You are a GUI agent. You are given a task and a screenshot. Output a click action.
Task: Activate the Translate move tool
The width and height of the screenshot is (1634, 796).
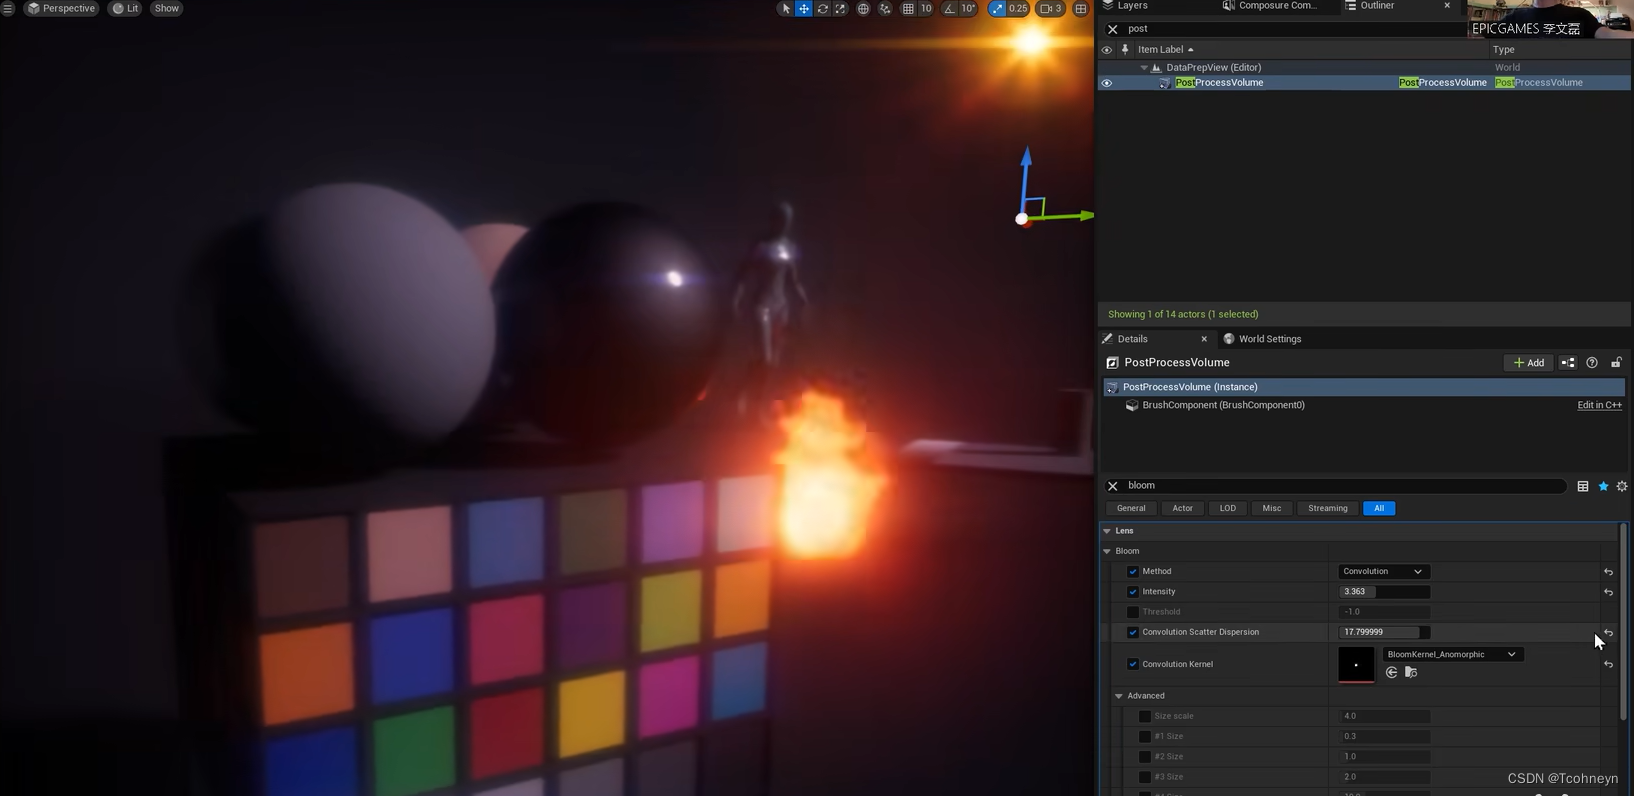[804, 9]
